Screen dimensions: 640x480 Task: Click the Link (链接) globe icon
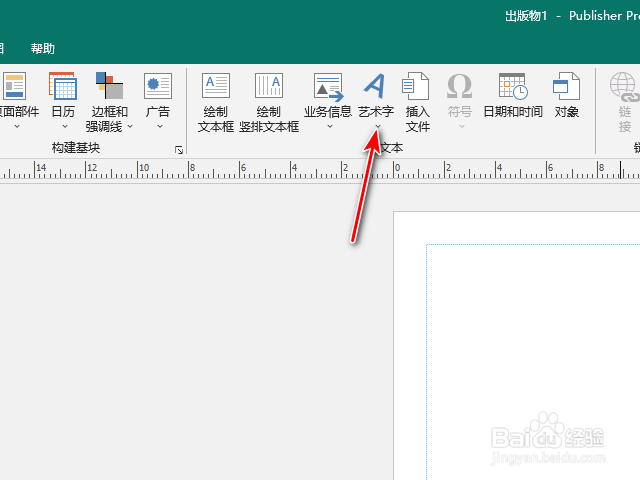click(624, 87)
